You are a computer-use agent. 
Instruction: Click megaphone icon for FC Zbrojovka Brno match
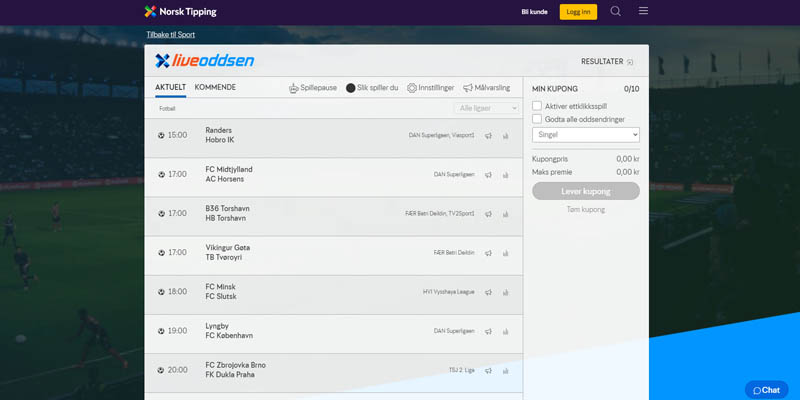pos(488,370)
